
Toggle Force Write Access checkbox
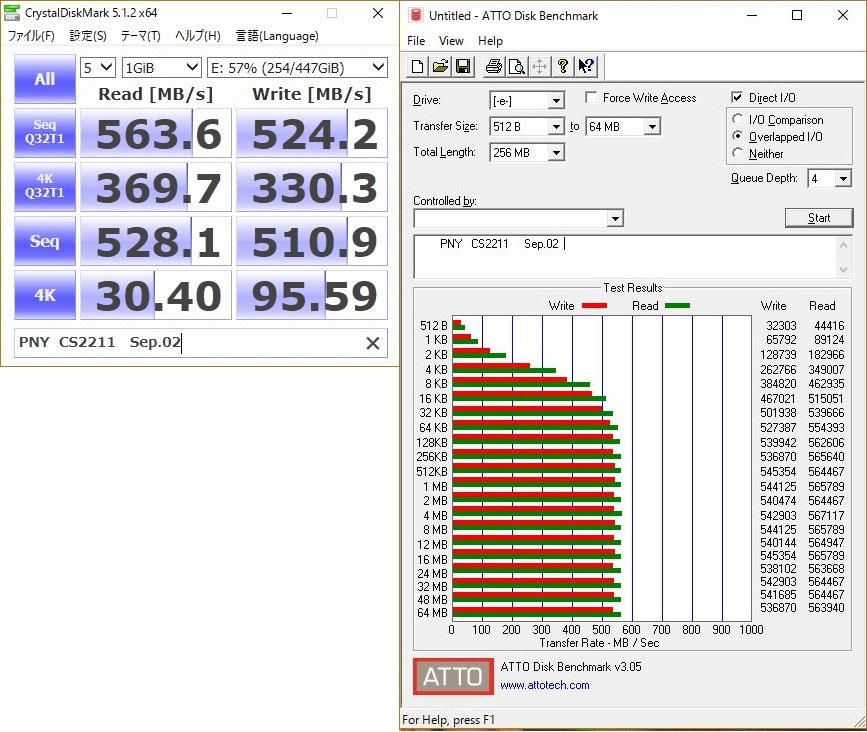coord(591,98)
